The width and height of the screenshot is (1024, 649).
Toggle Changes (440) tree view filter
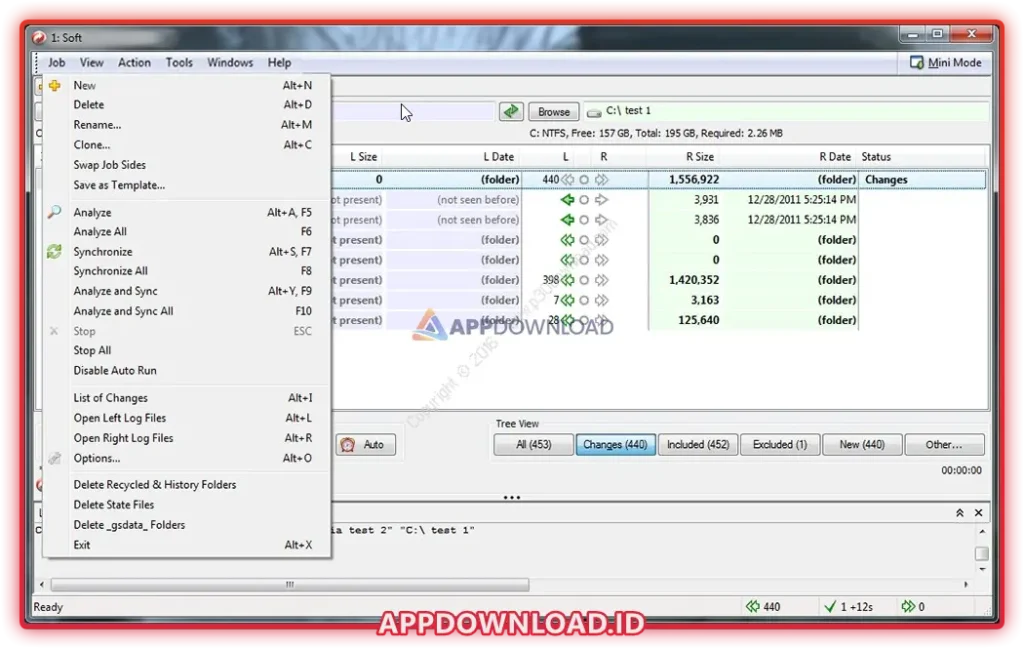(615, 445)
